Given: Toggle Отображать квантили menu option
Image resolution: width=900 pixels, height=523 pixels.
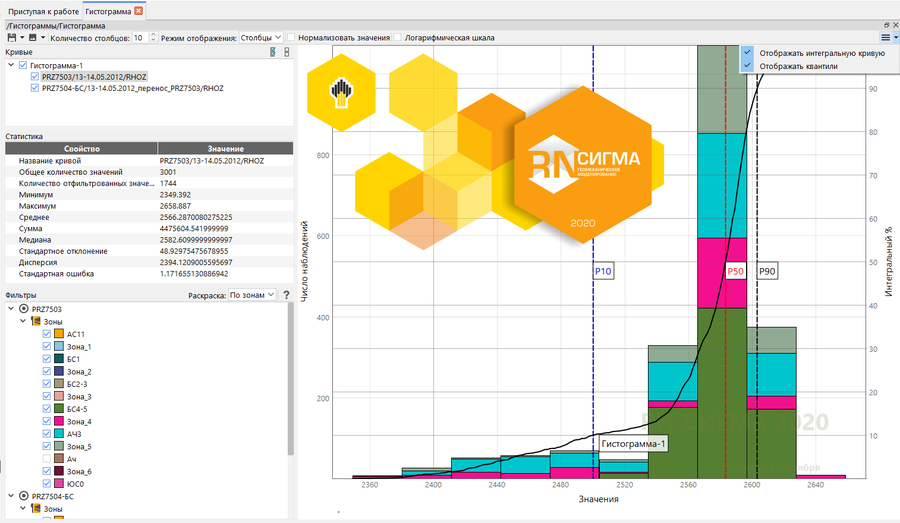Looking at the screenshot, I should (797, 66).
